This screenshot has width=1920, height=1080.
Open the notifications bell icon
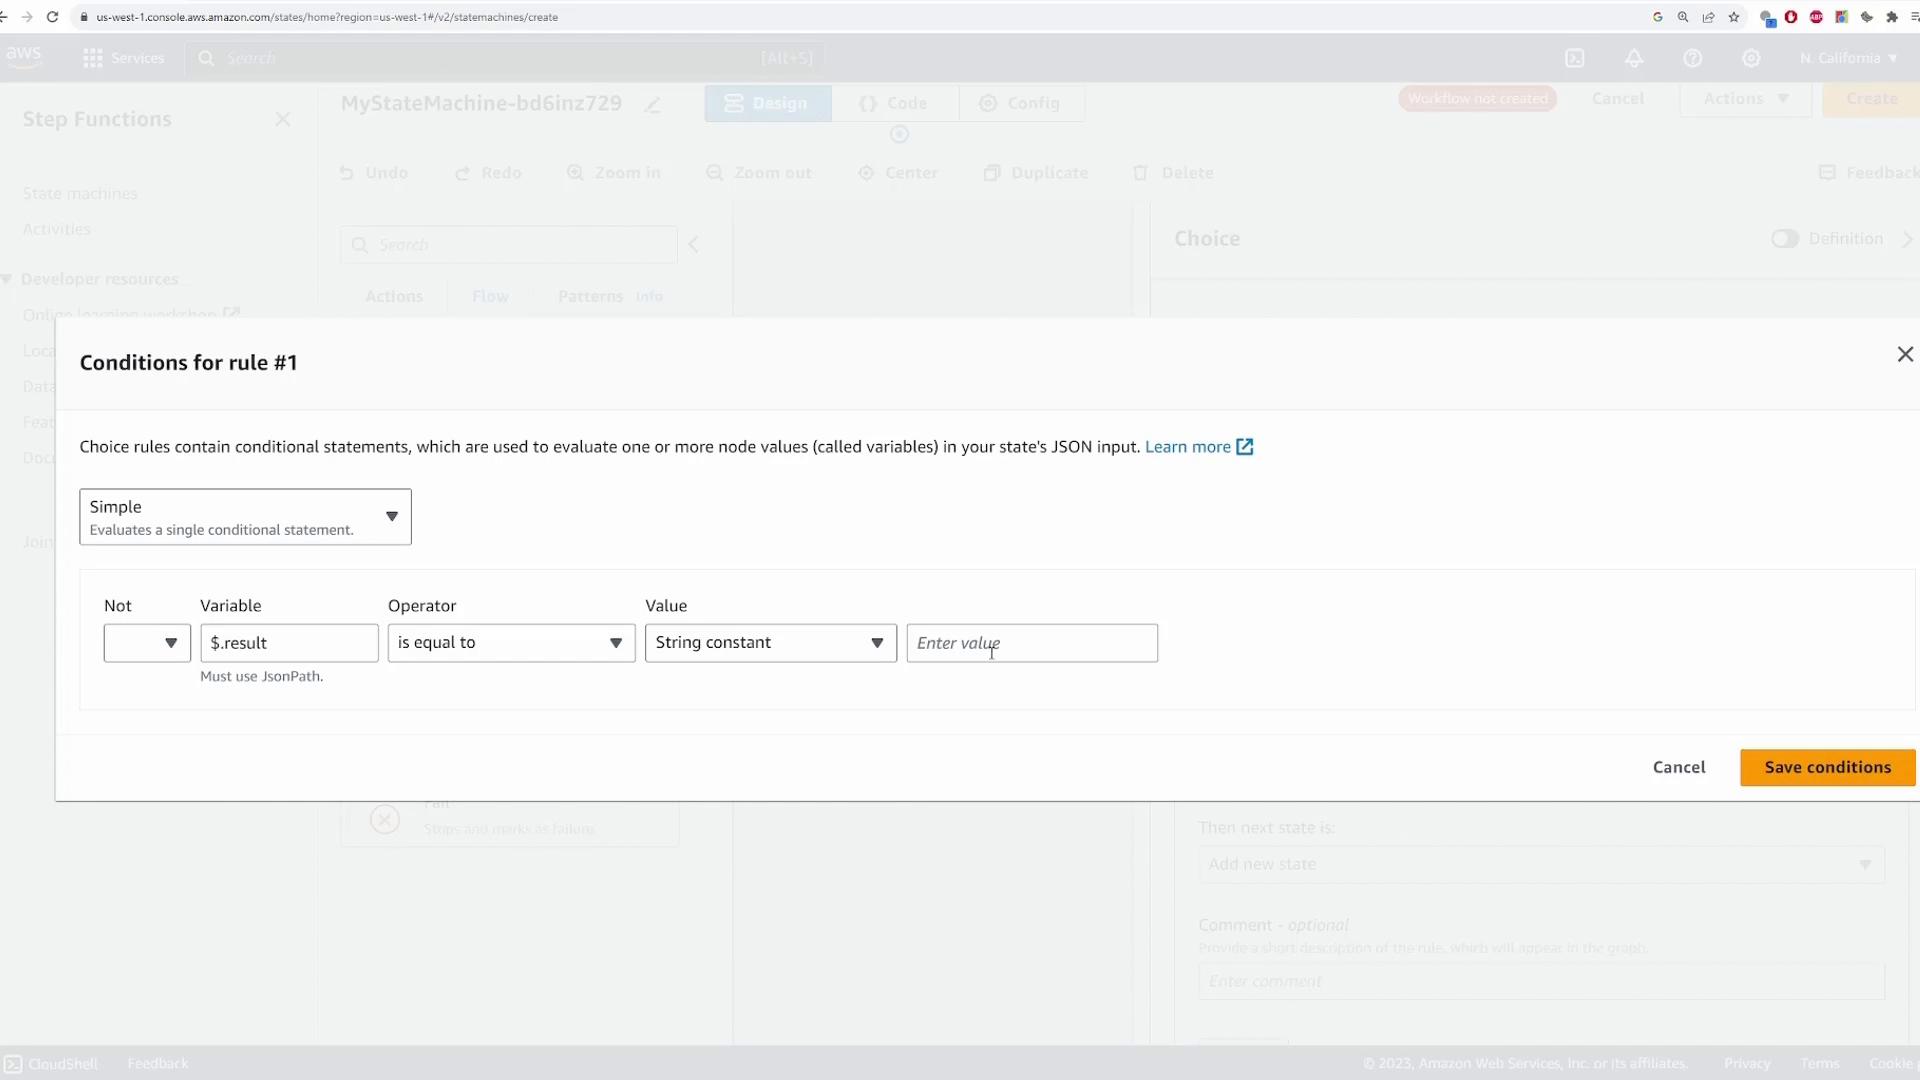[x=1633, y=58]
